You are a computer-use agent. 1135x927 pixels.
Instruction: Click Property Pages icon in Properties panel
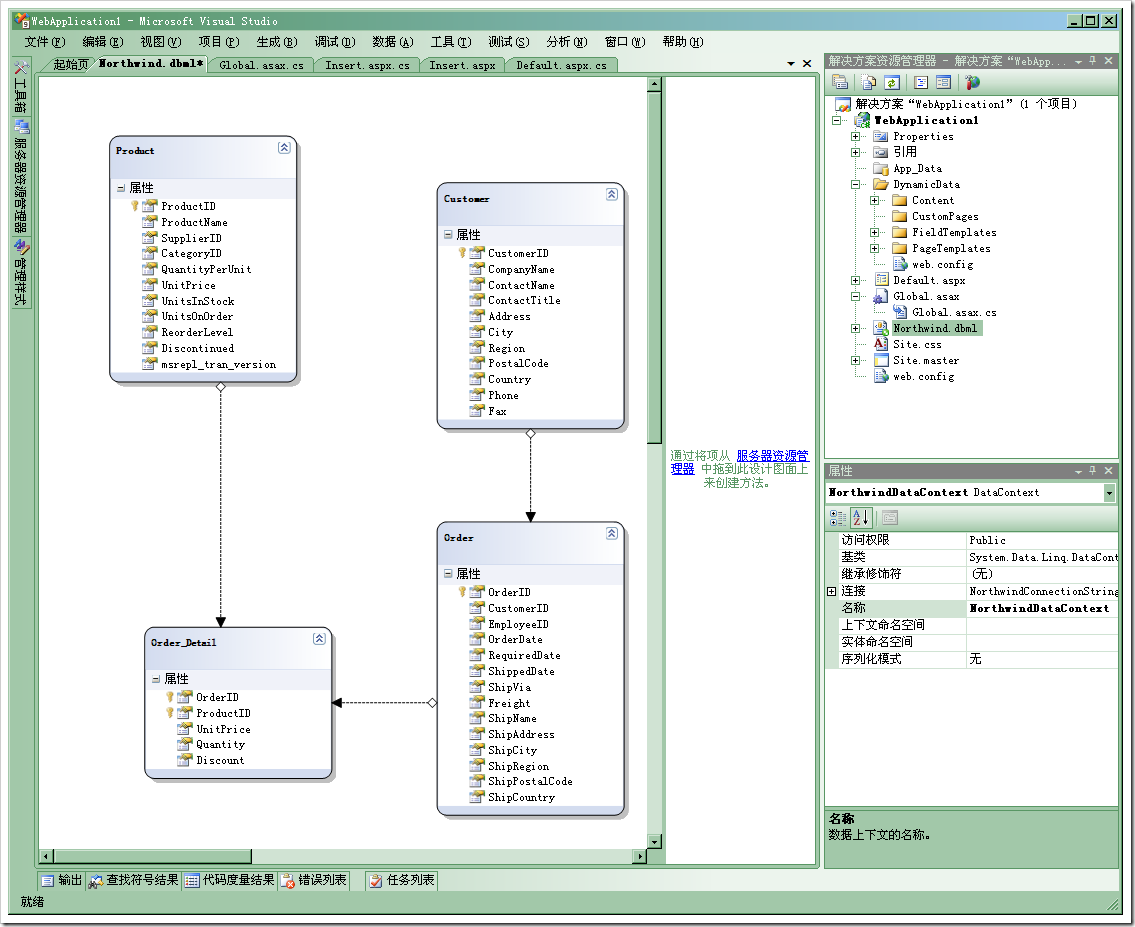click(x=890, y=517)
